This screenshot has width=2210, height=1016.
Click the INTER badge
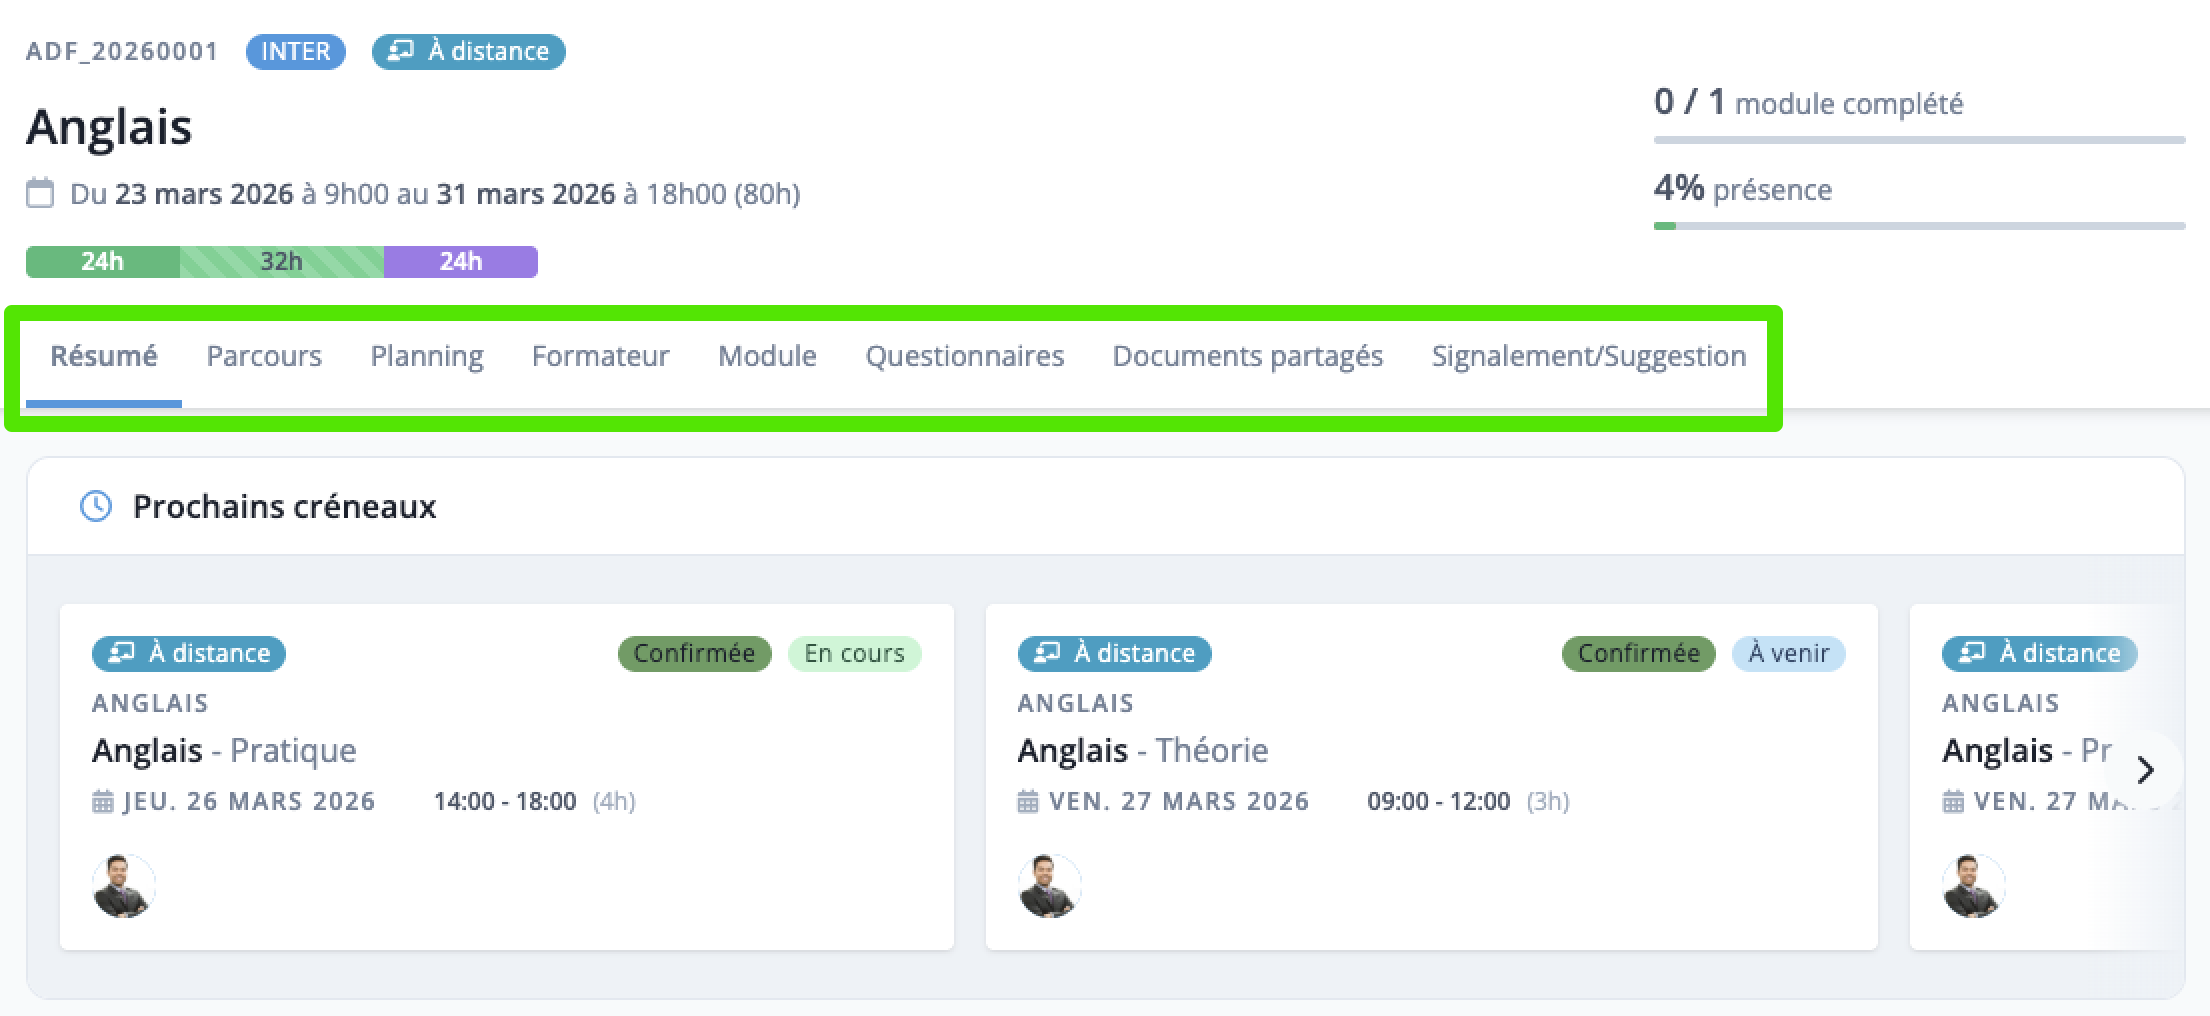coord(296,51)
